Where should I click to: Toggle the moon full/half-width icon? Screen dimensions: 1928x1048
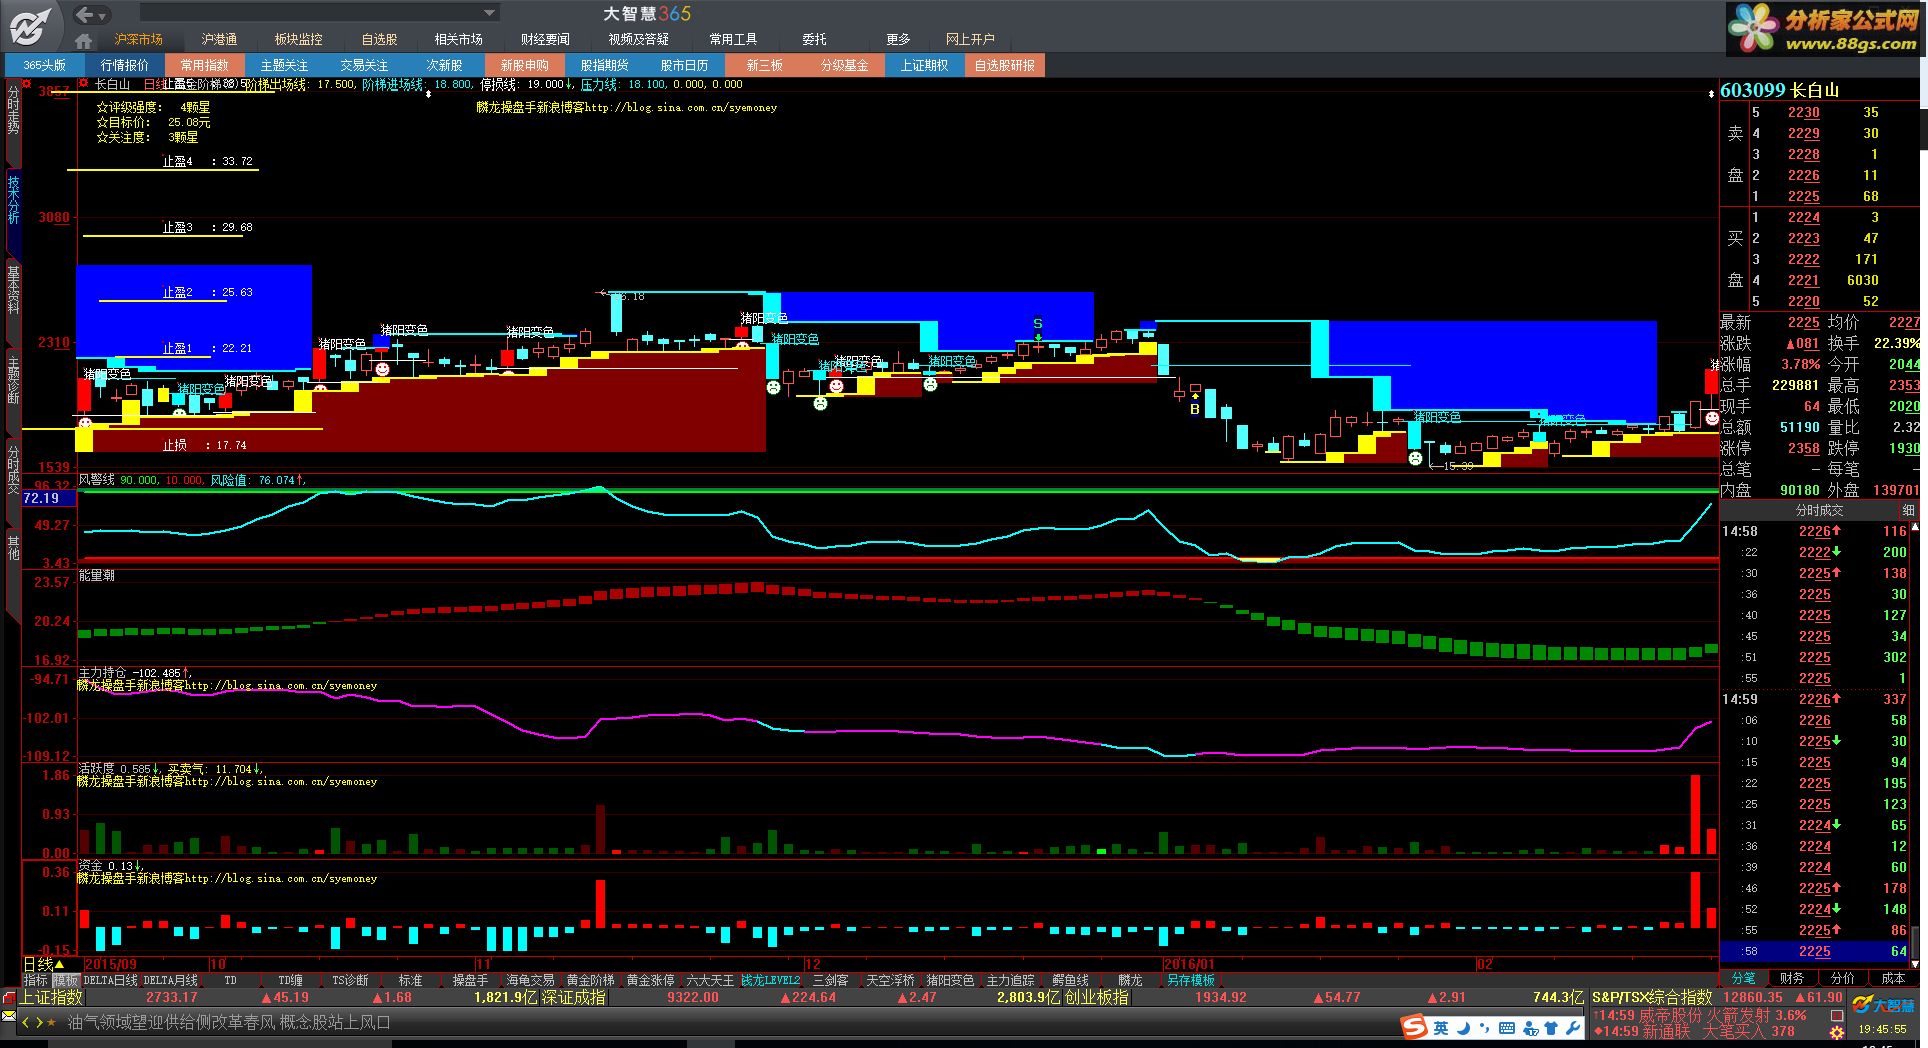pyautogui.click(x=1463, y=1028)
